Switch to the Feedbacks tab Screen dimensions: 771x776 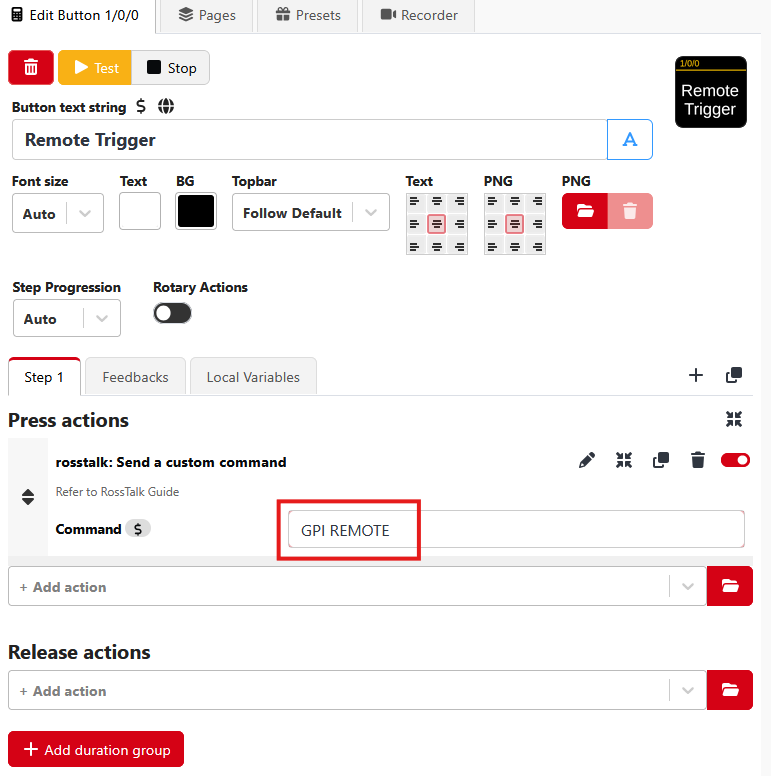136,377
